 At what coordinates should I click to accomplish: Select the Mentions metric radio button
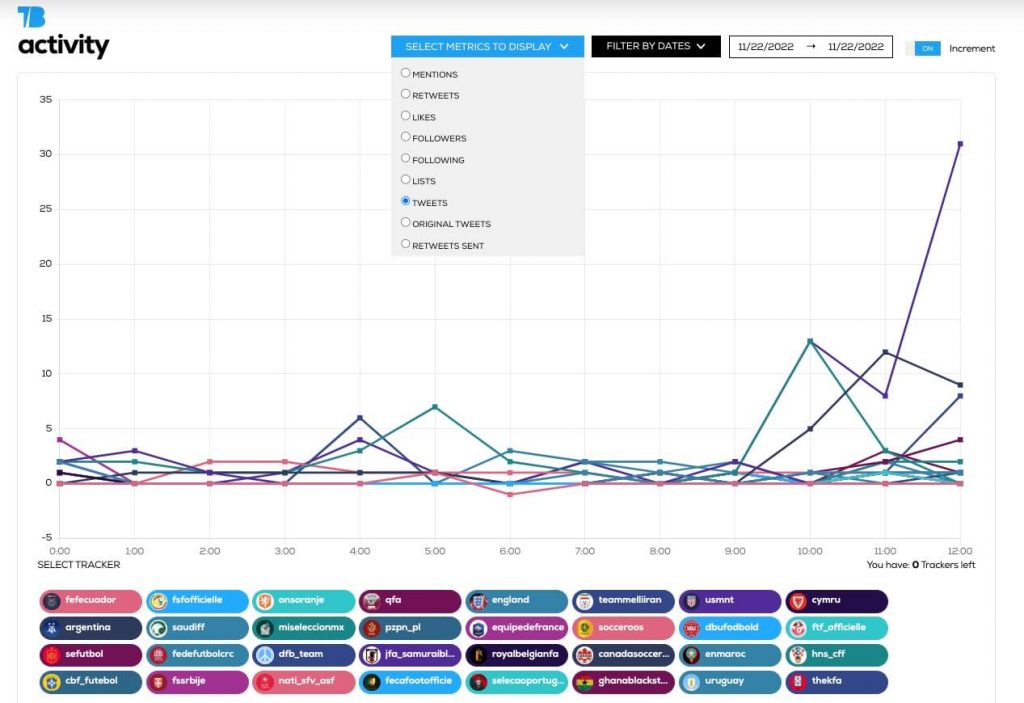click(x=406, y=73)
